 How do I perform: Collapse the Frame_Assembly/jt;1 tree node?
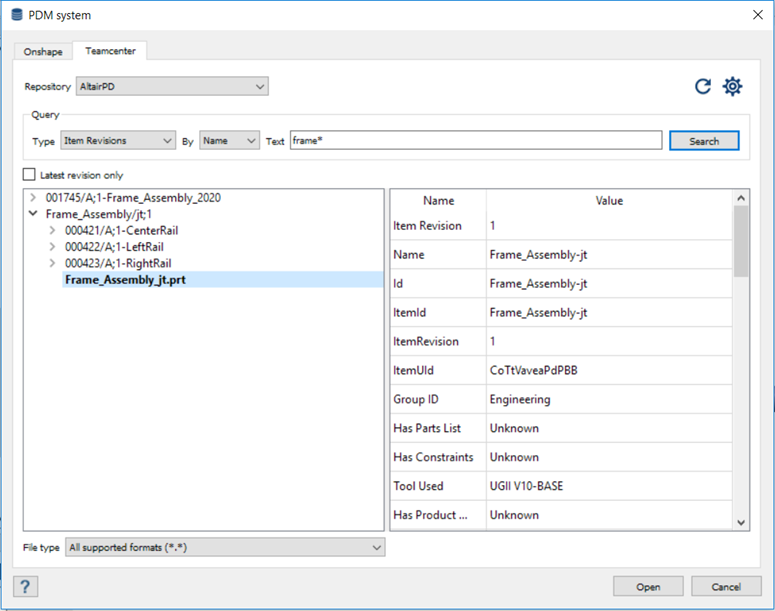tap(34, 214)
